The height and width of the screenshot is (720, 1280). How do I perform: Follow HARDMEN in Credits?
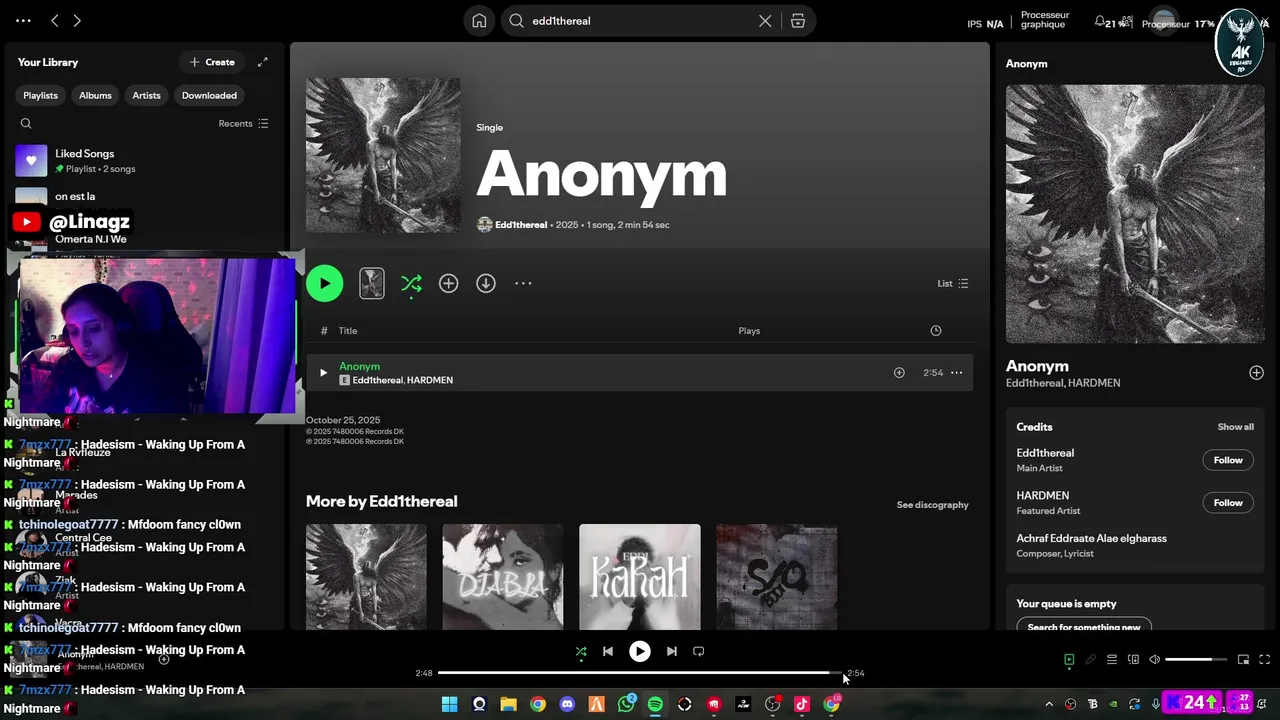(x=1228, y=503)
